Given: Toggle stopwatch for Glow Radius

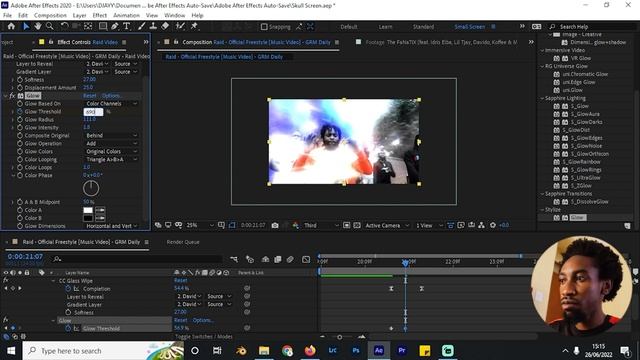Looking at the screenshot, I should [20, 120].
